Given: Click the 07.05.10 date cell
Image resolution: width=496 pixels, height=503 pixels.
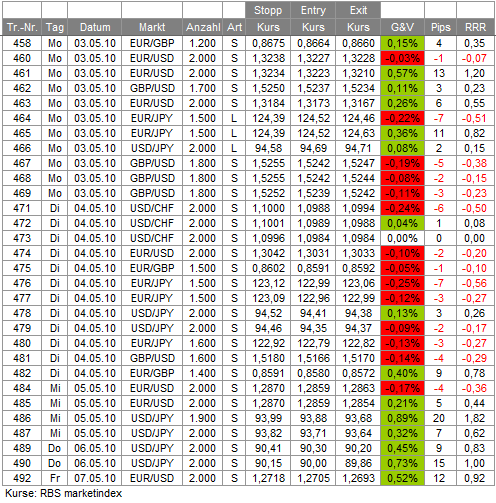Looking at the screenshot, I should [95, 478].
